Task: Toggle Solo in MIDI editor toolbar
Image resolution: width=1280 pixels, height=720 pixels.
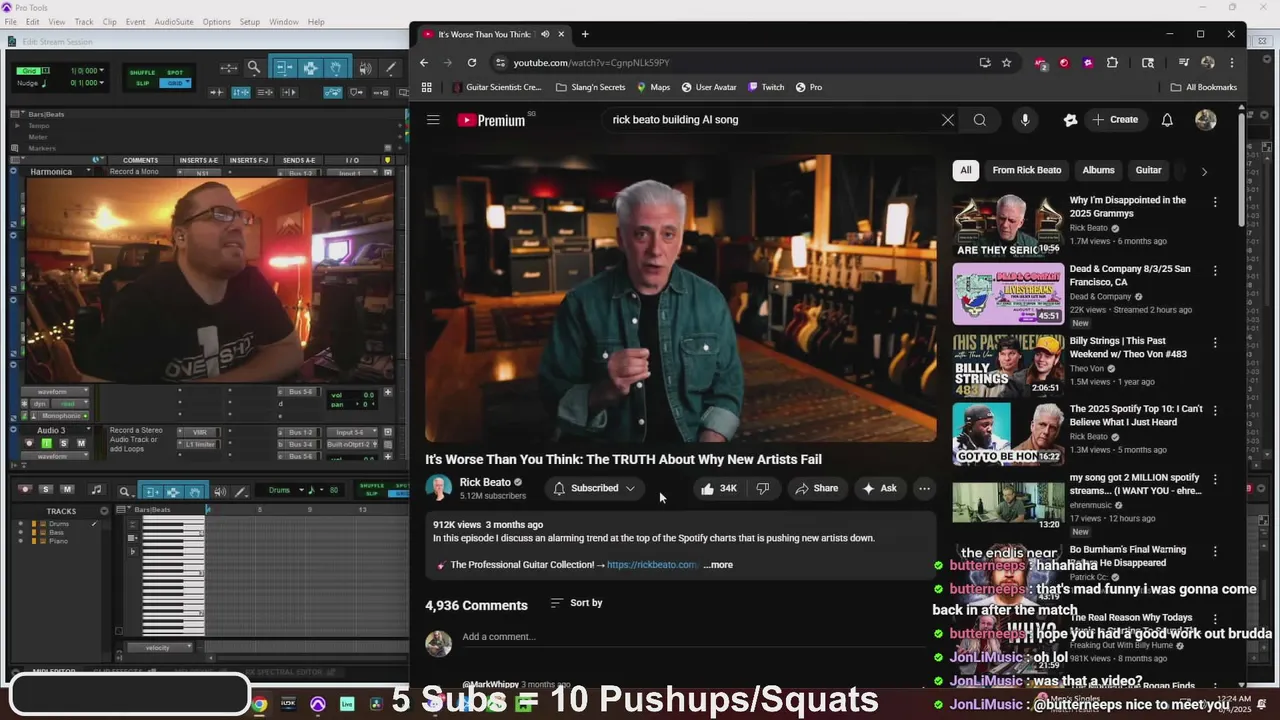Action: [x=47, y=489]
